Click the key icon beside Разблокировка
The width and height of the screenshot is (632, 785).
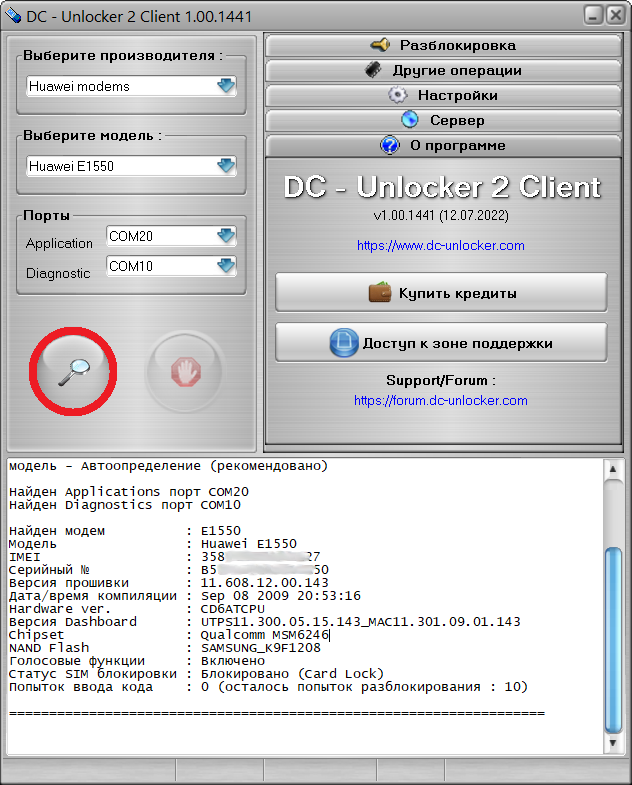click(381, 45)
